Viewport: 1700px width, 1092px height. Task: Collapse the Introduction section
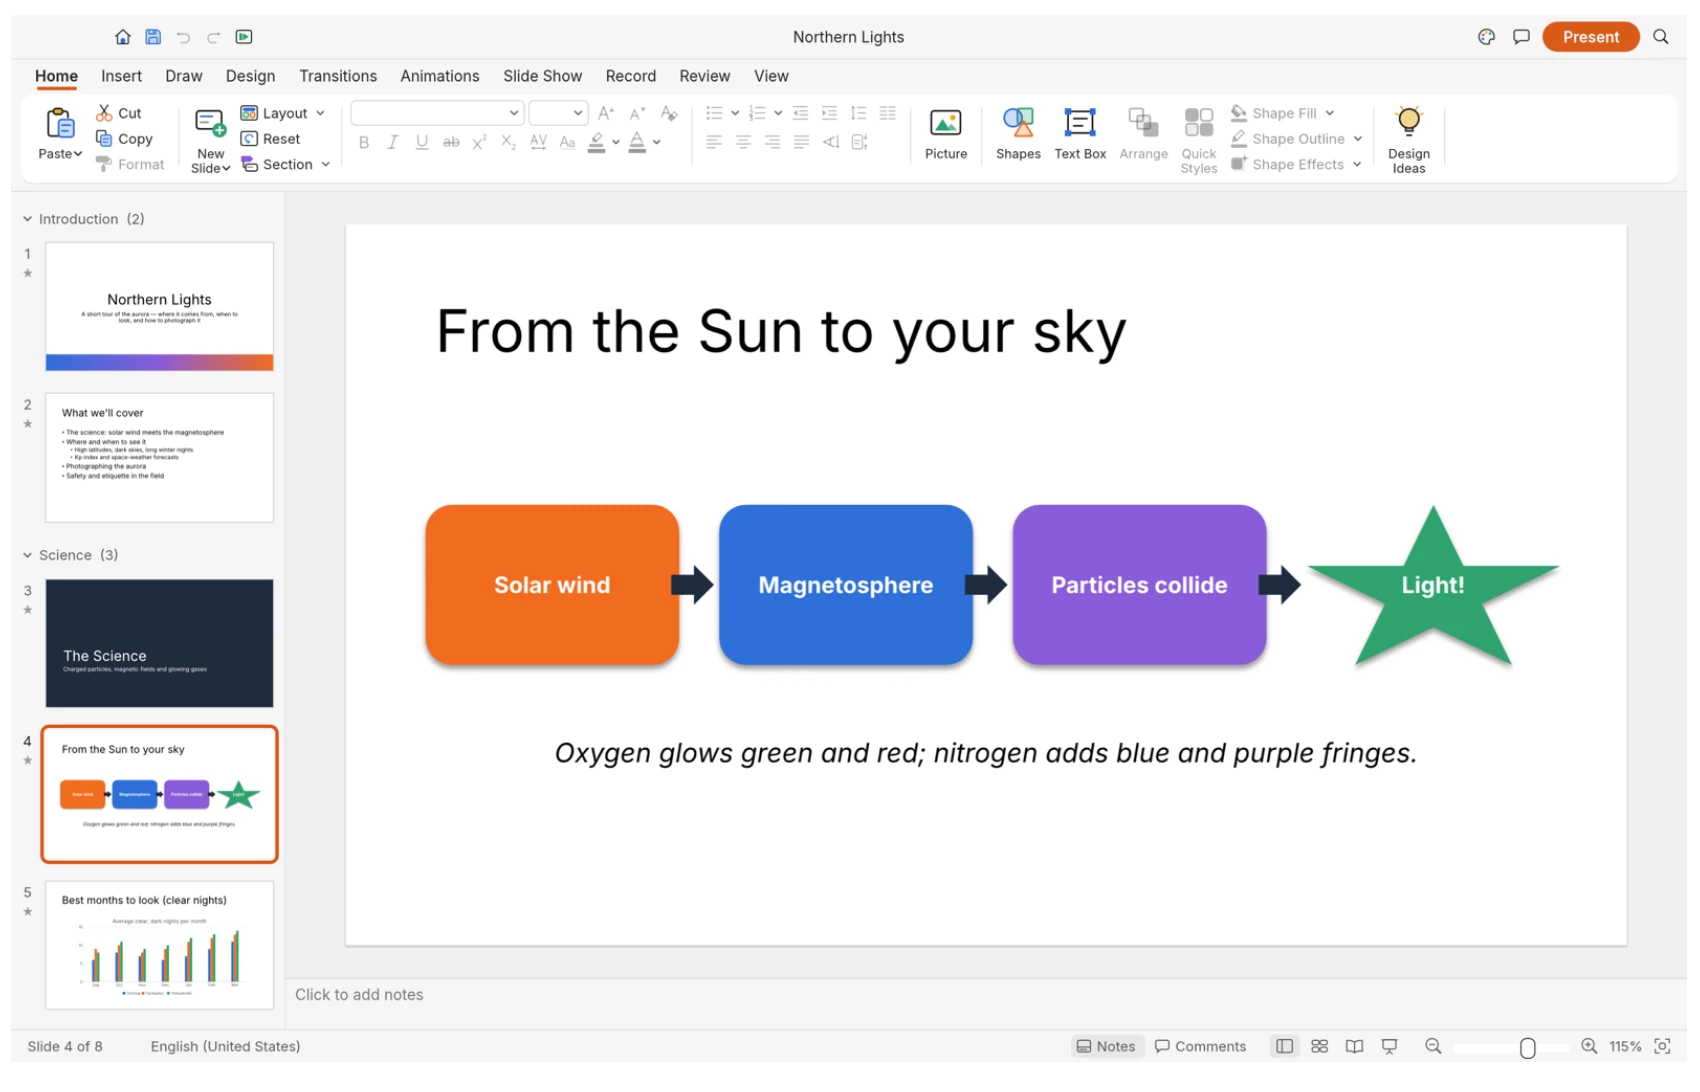click(28, 219)
